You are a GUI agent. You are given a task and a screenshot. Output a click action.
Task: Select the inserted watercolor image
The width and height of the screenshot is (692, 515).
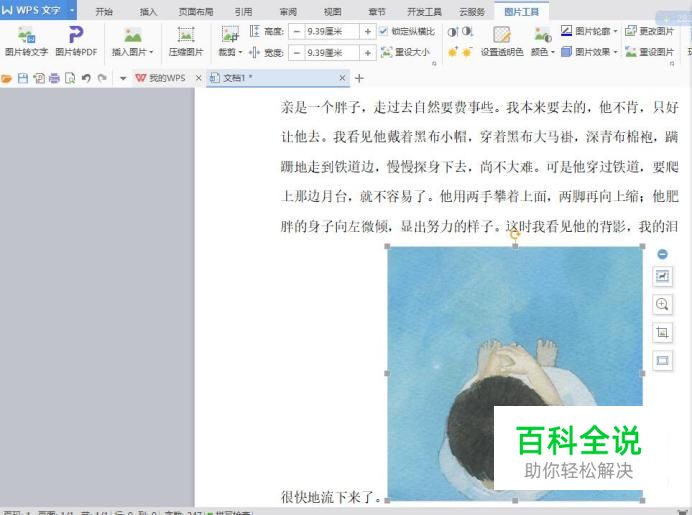(x=515, y=373)
